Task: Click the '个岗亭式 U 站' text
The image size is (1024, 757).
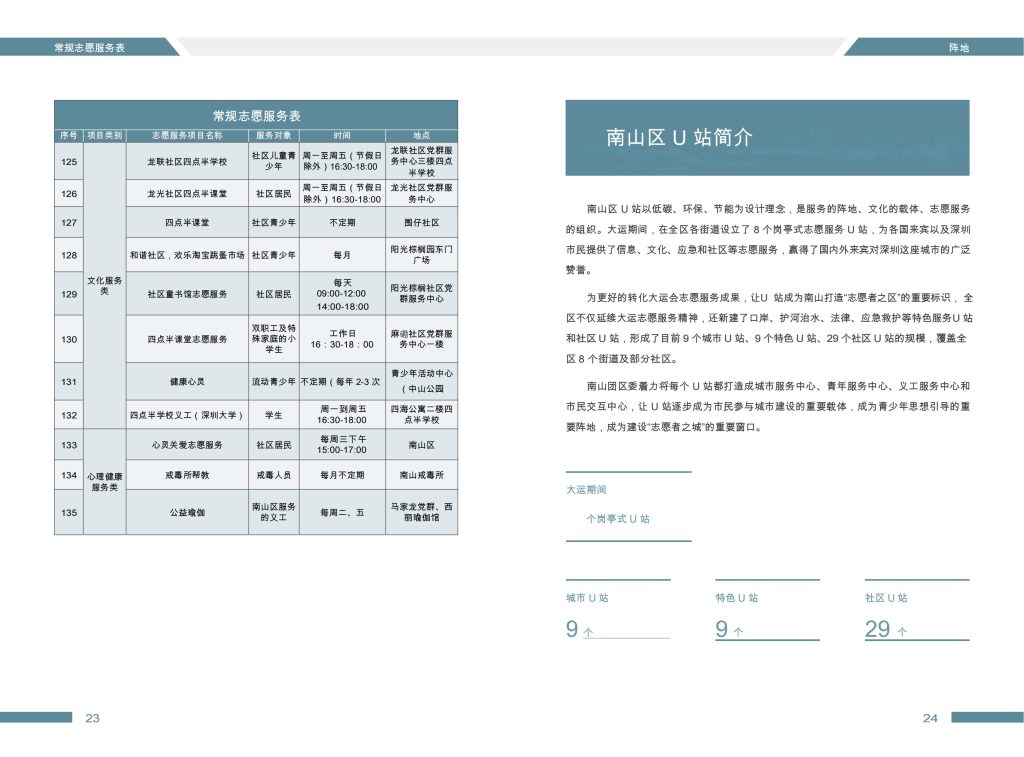Action: 618,519
